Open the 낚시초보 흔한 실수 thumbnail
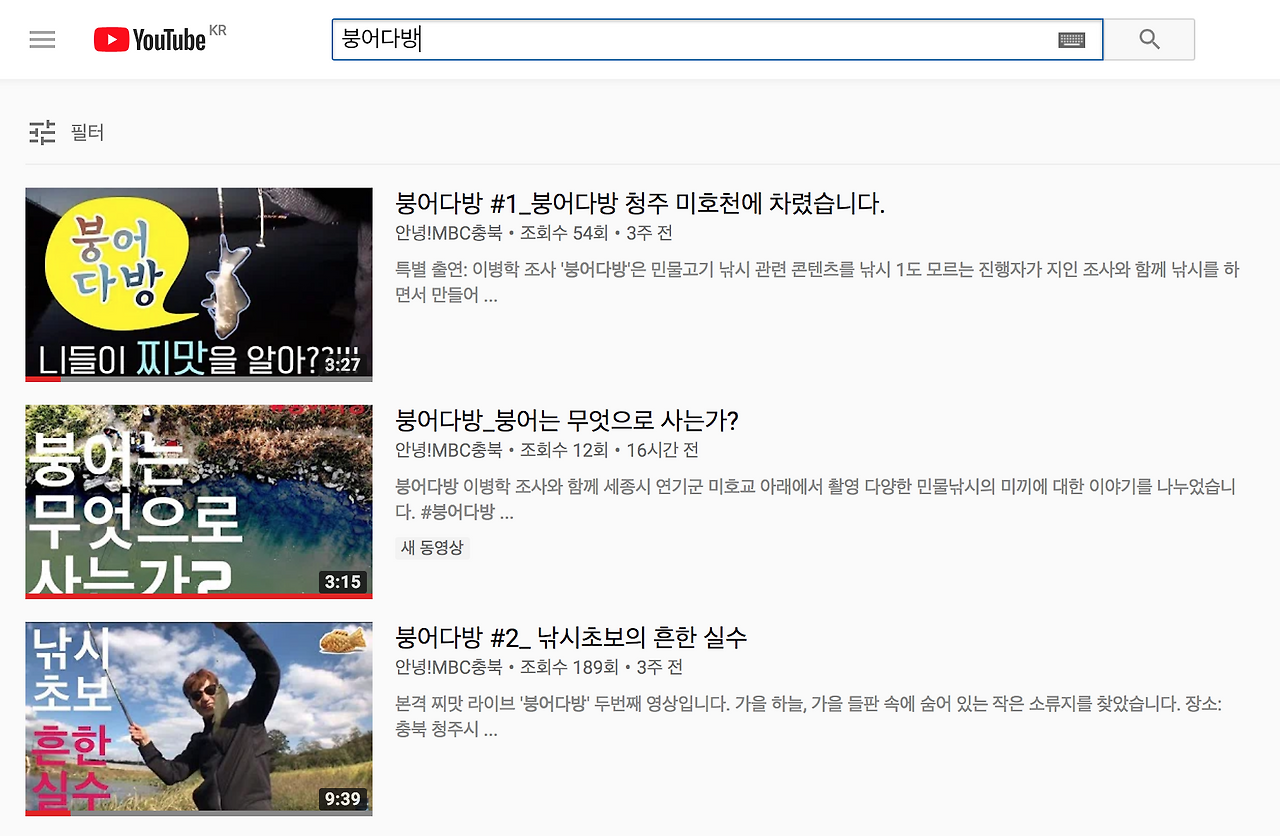The image size is (1280, 836). 199,718
